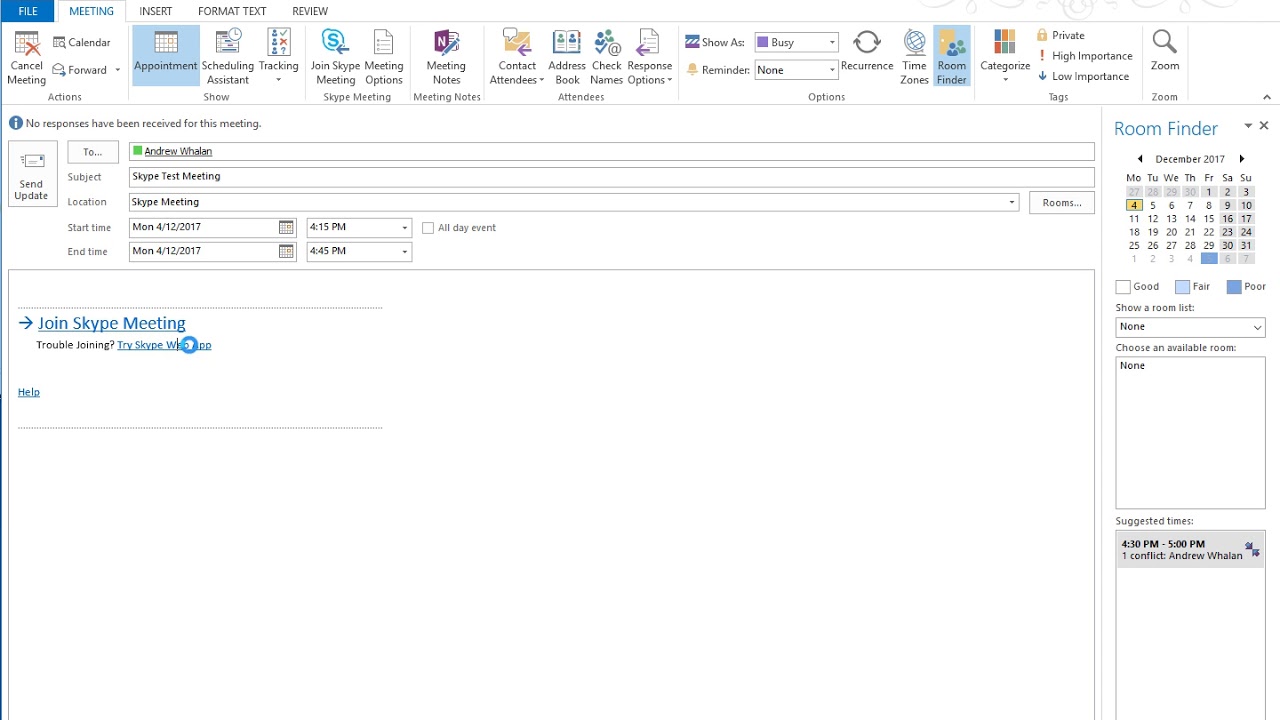This screenshot has width=1280, height=720.
Task: Click the Contact Attendees icon
Action: [x=517, y=43]
